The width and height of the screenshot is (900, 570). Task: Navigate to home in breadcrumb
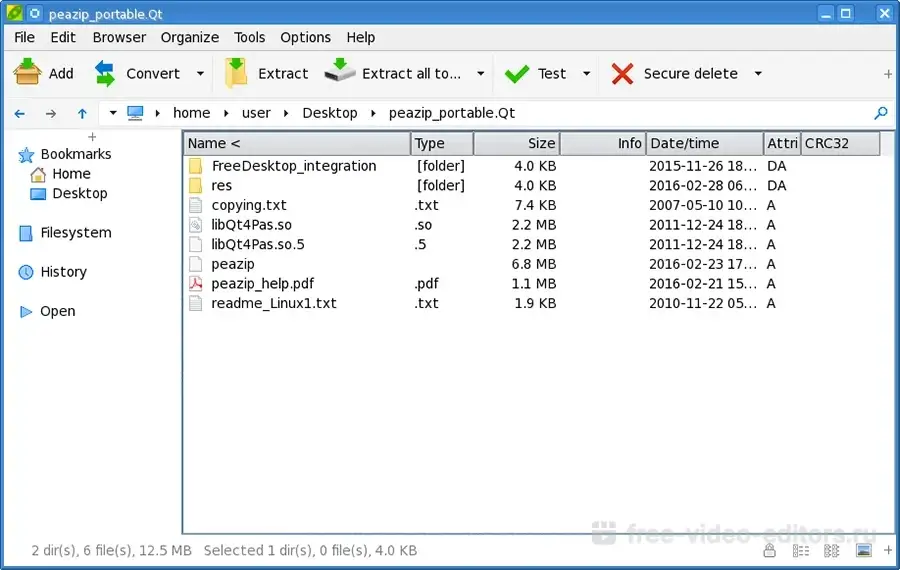pos(192,113)
